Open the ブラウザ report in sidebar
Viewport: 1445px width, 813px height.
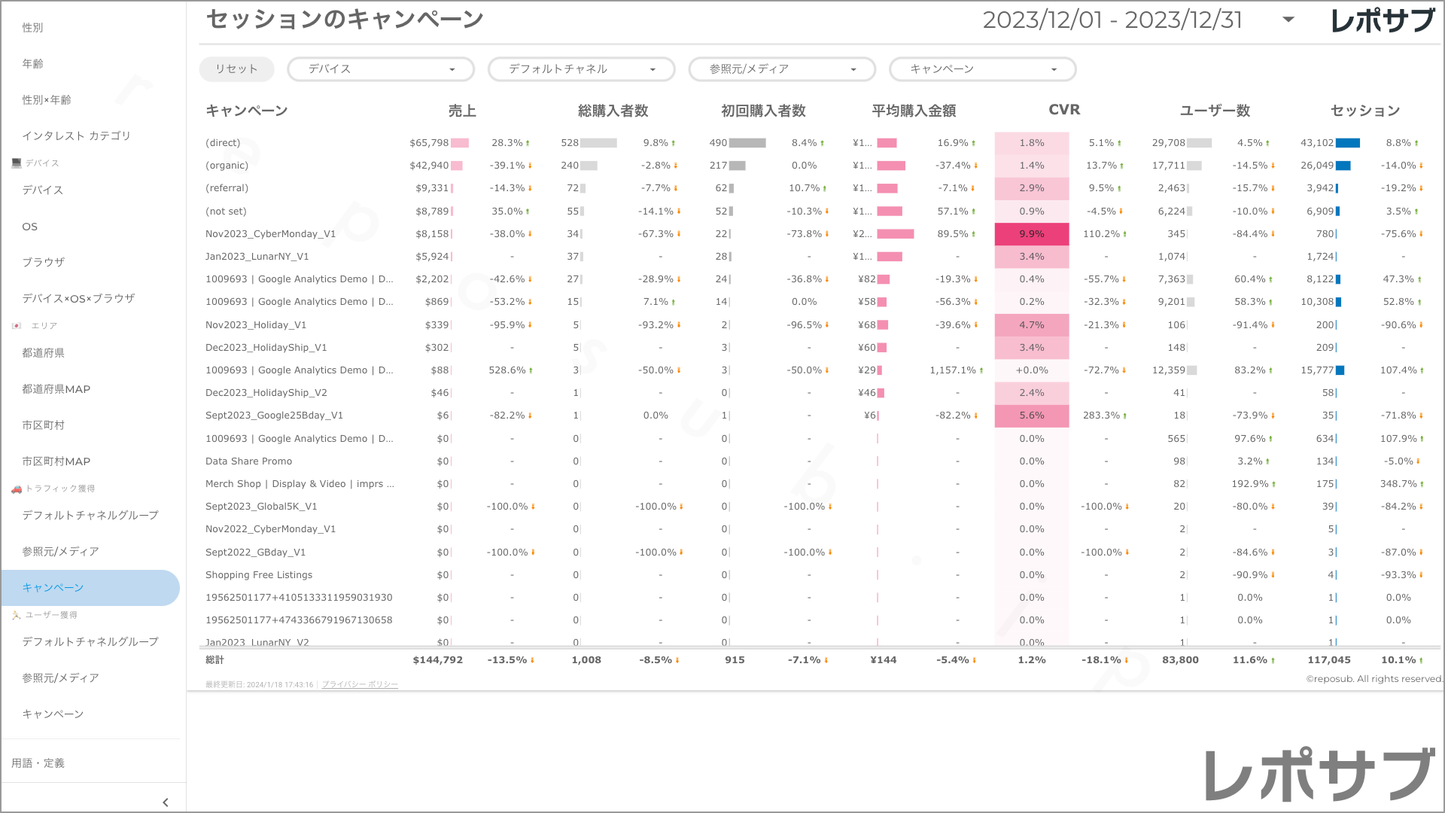pos(43,262)
